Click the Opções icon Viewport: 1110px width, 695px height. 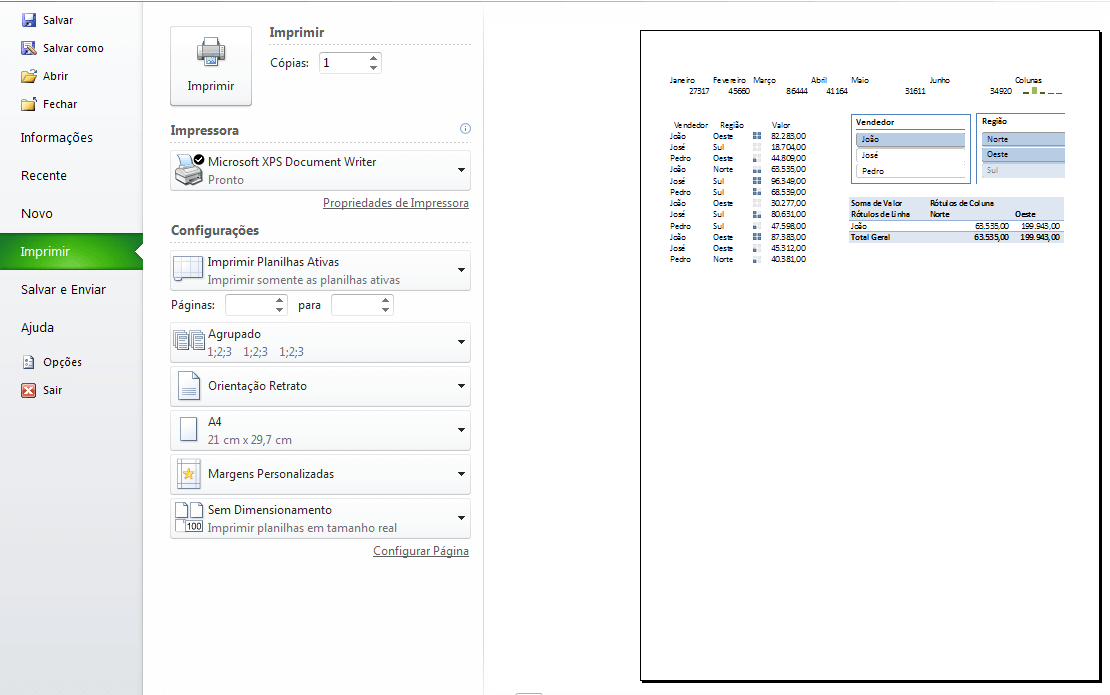click(x=28, y=362)
